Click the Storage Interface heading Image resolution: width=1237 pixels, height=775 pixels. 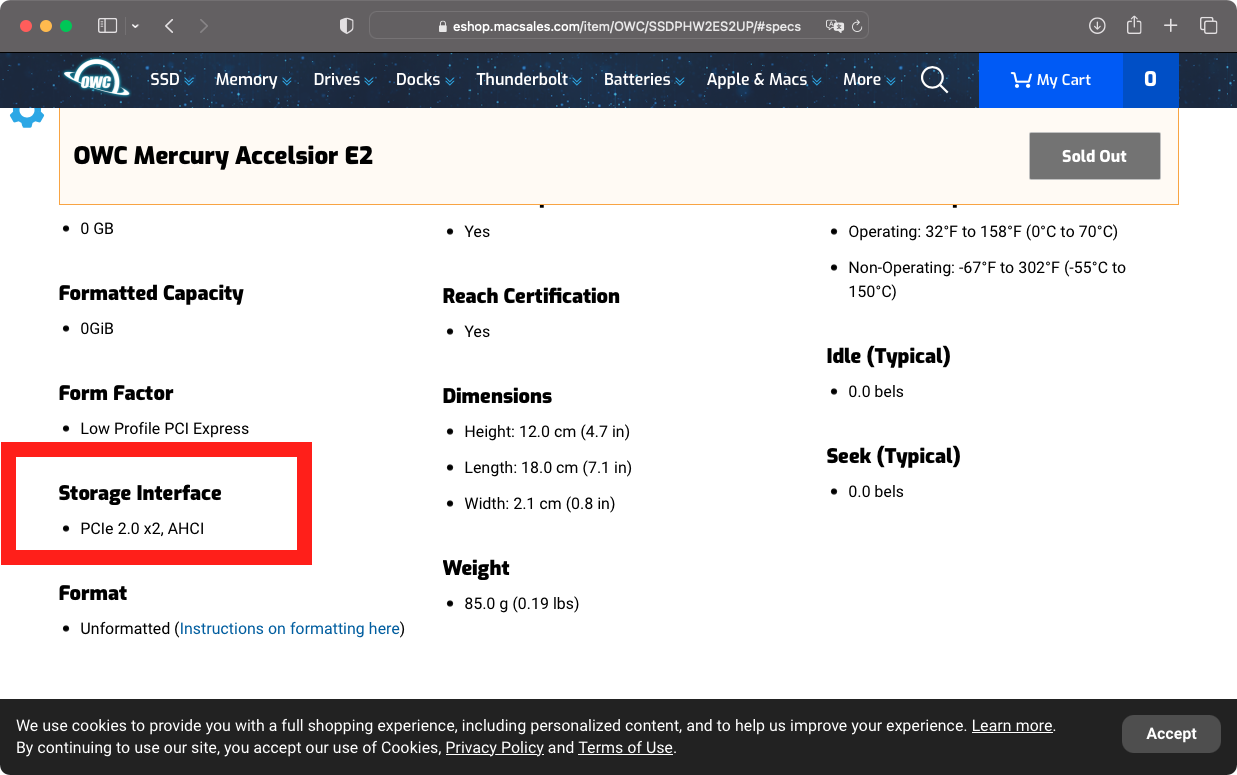140,493
